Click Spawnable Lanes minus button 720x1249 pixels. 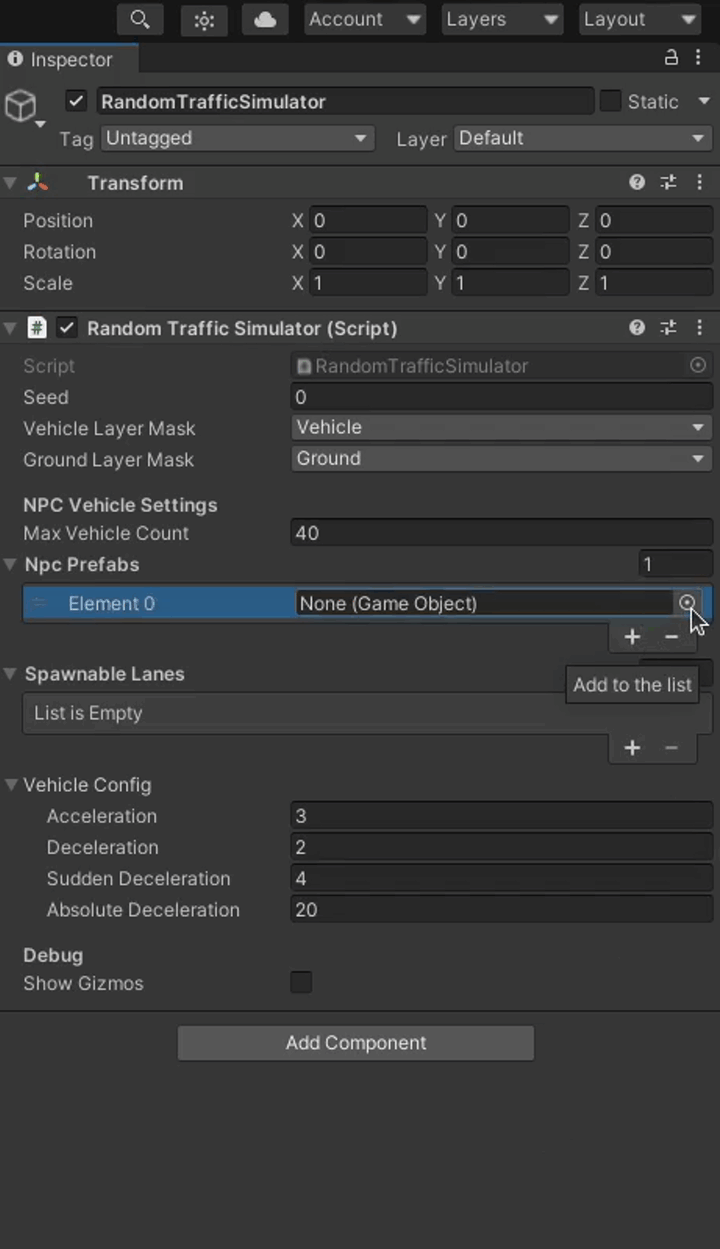(x=672, y=747)
